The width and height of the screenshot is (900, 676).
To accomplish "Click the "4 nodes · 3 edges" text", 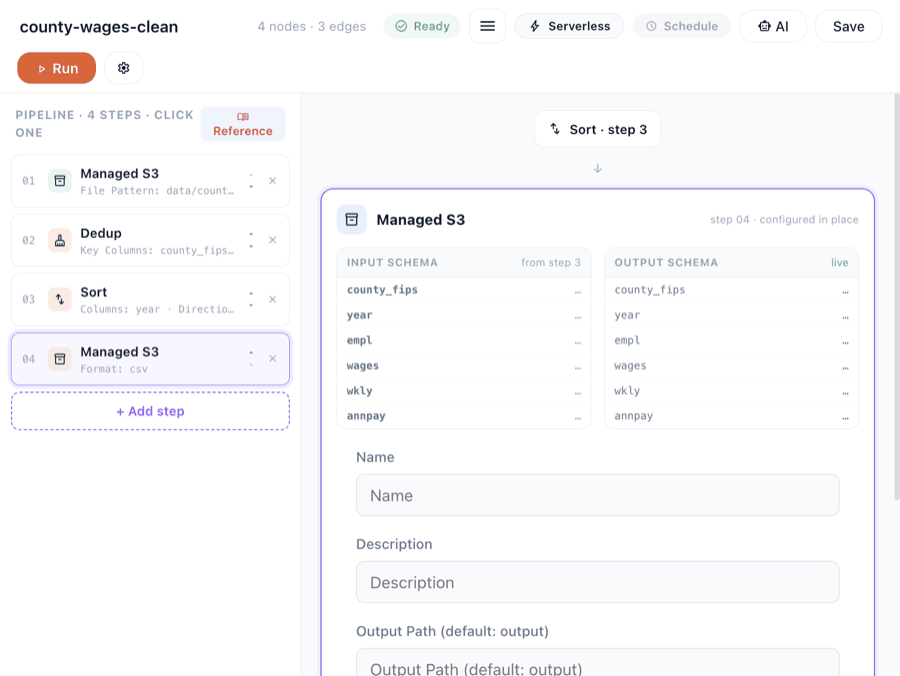I will [312, 26].
